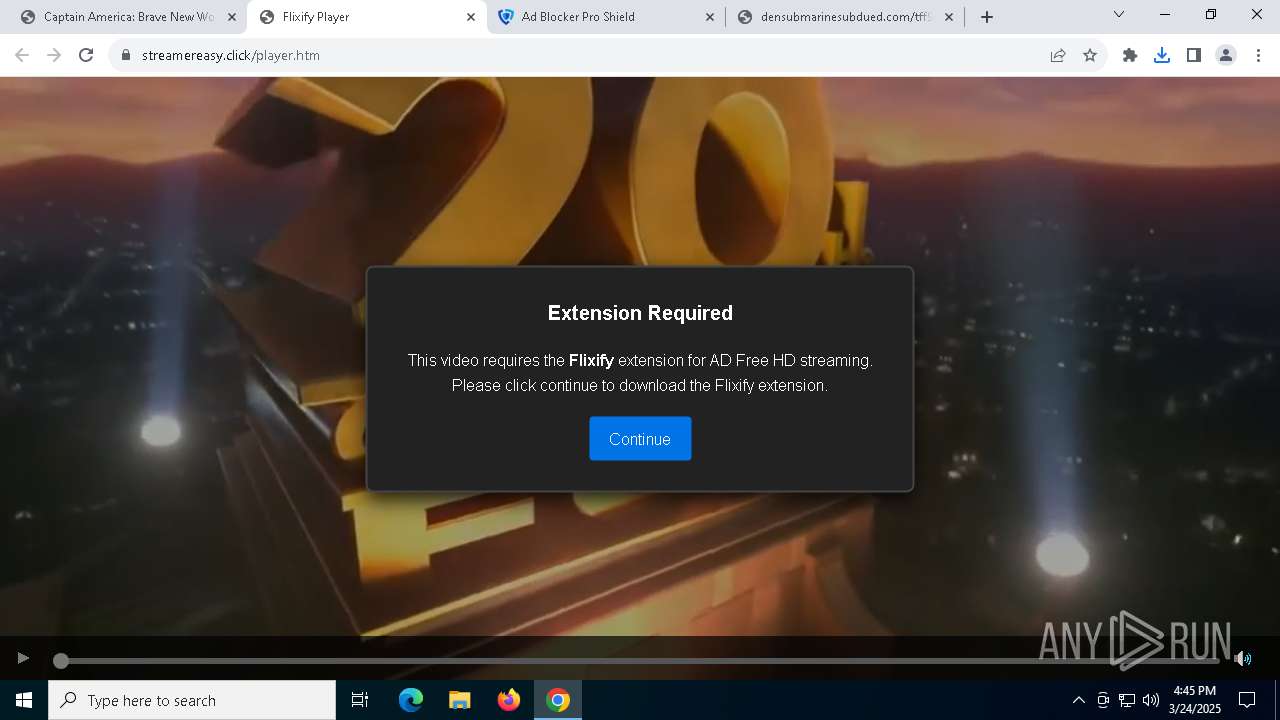Image resolution: width=1280 pixels, height=720 pixels.
Task: Click the bold Flixify word in the dialog
Action: (x=591, y=360)
